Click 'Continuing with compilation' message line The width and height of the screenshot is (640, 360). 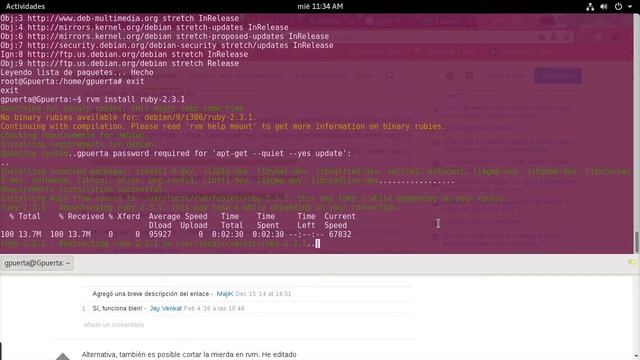[223, 126]
